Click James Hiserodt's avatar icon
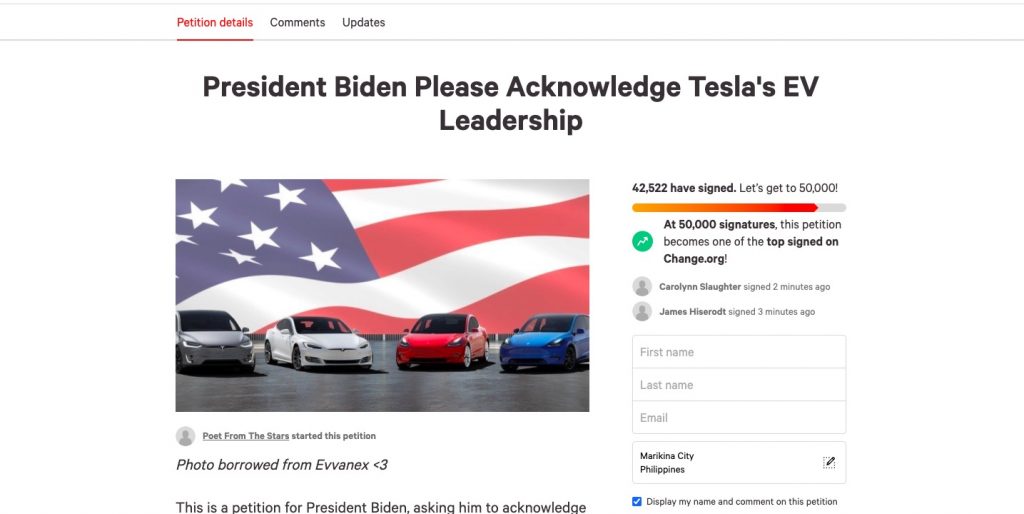 (642, 312)
